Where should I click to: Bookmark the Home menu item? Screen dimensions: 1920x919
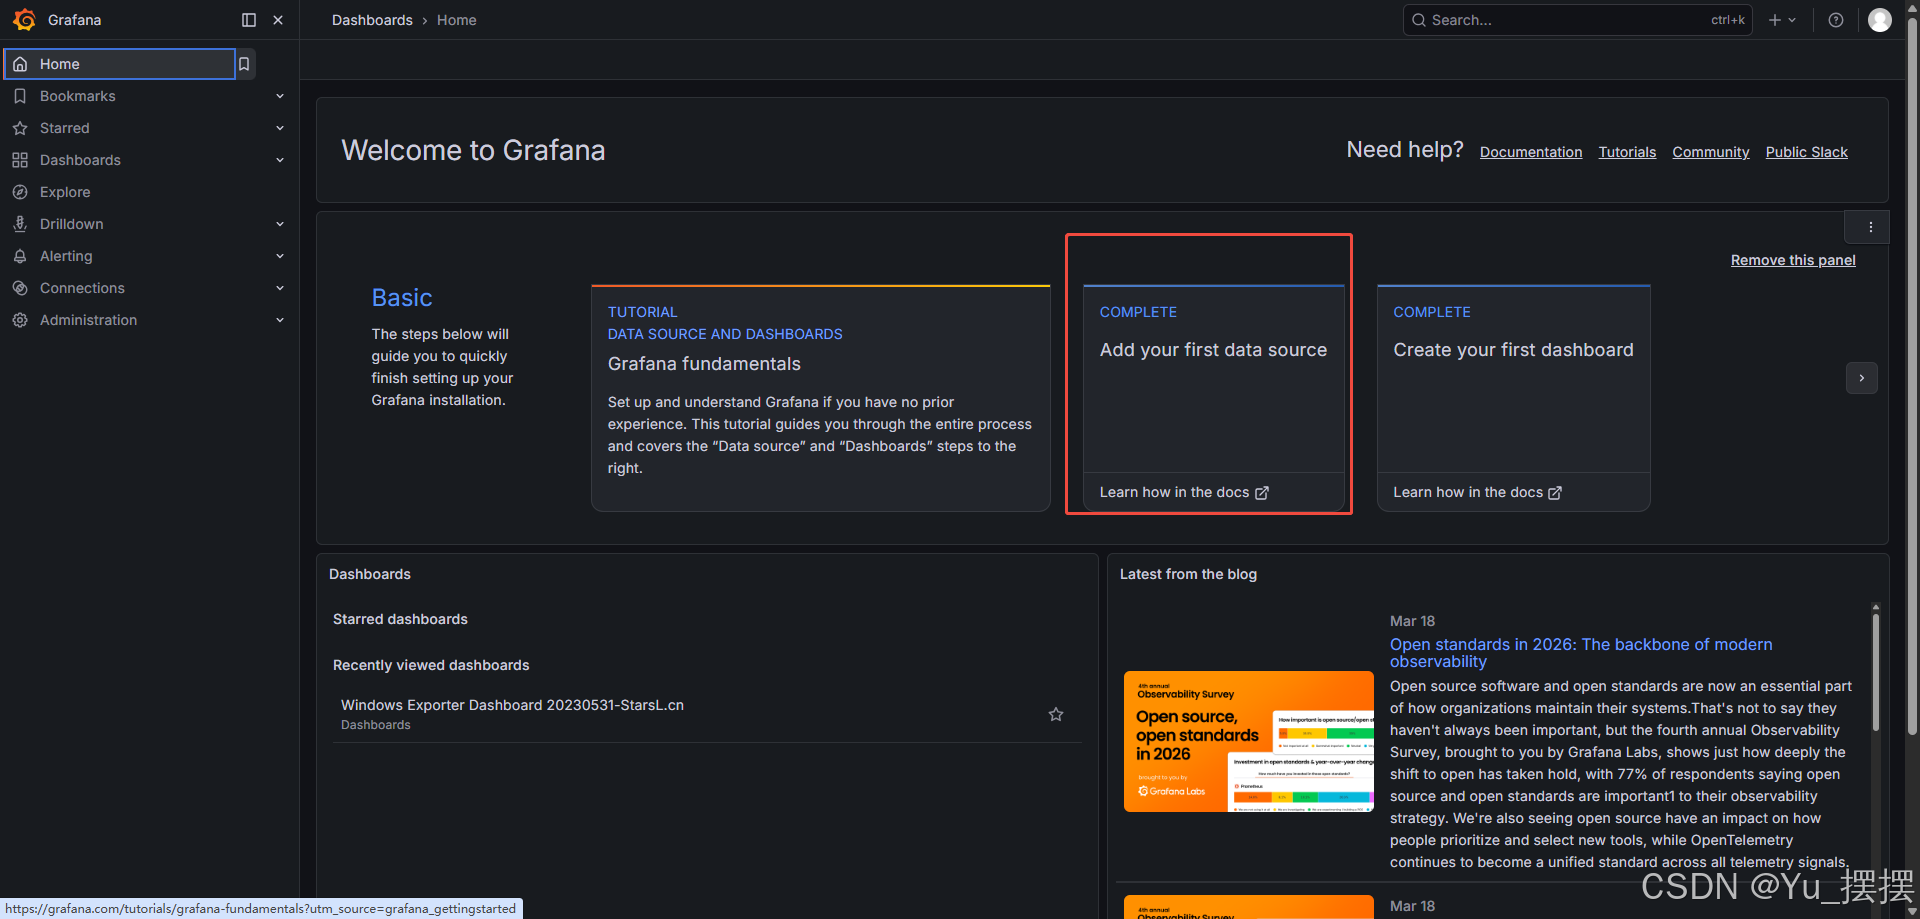(244, 64)
